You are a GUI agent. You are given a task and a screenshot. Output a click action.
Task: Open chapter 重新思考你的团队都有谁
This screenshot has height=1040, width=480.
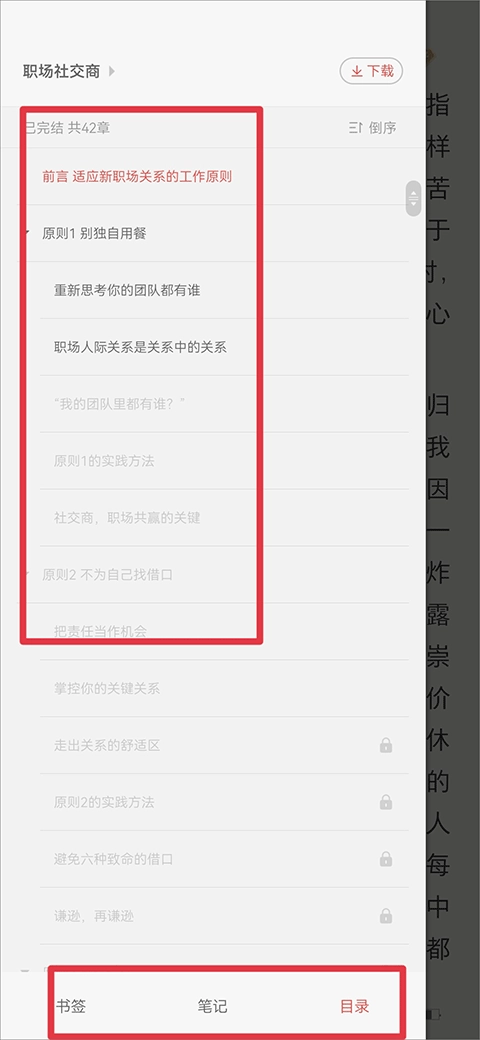tap(127, 290)
